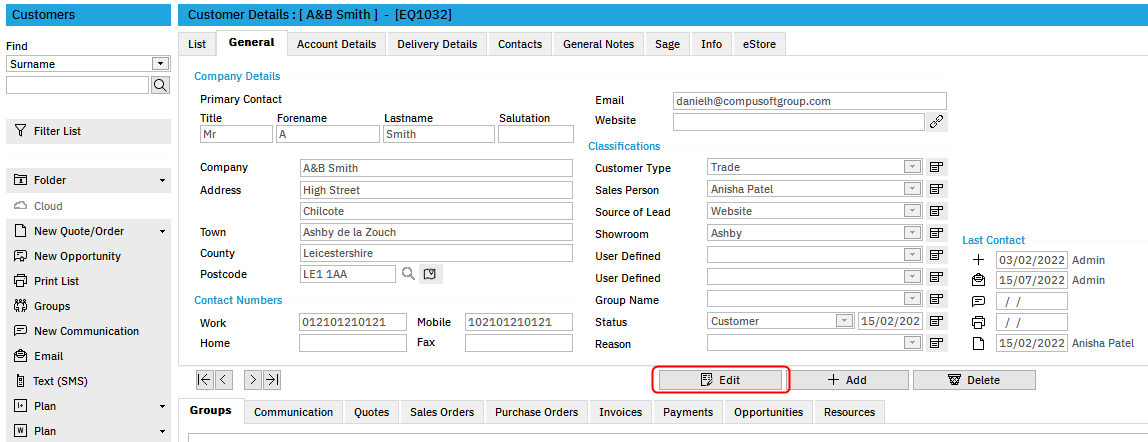Viewport: 1148px width, 442px height.
Task: Open the Quotes tab
Action: 371,412
